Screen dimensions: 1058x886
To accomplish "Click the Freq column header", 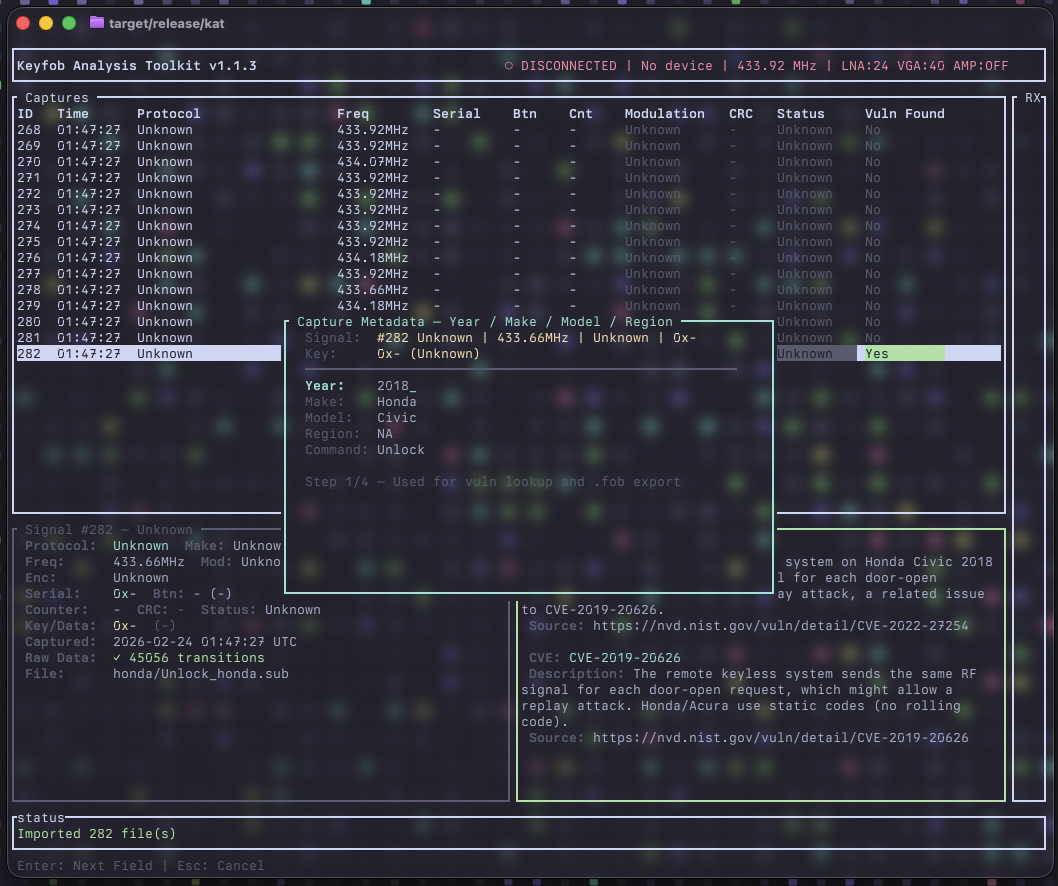I will pos(353,113).
